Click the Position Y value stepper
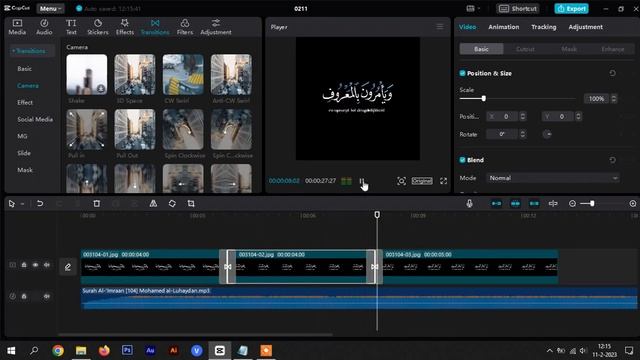640x360 pixels. pos(578,116)
